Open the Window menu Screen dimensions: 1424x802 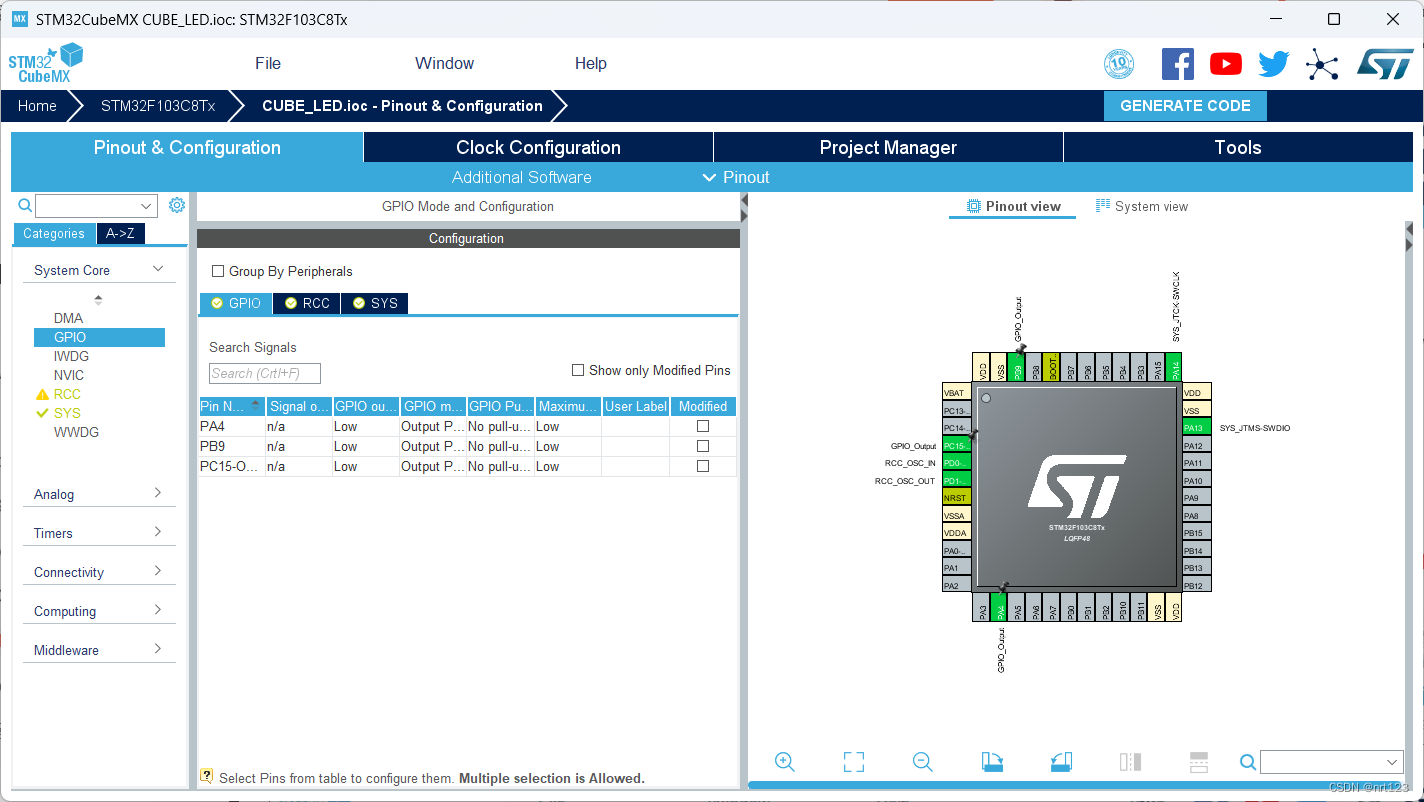[x=444, y=63]
